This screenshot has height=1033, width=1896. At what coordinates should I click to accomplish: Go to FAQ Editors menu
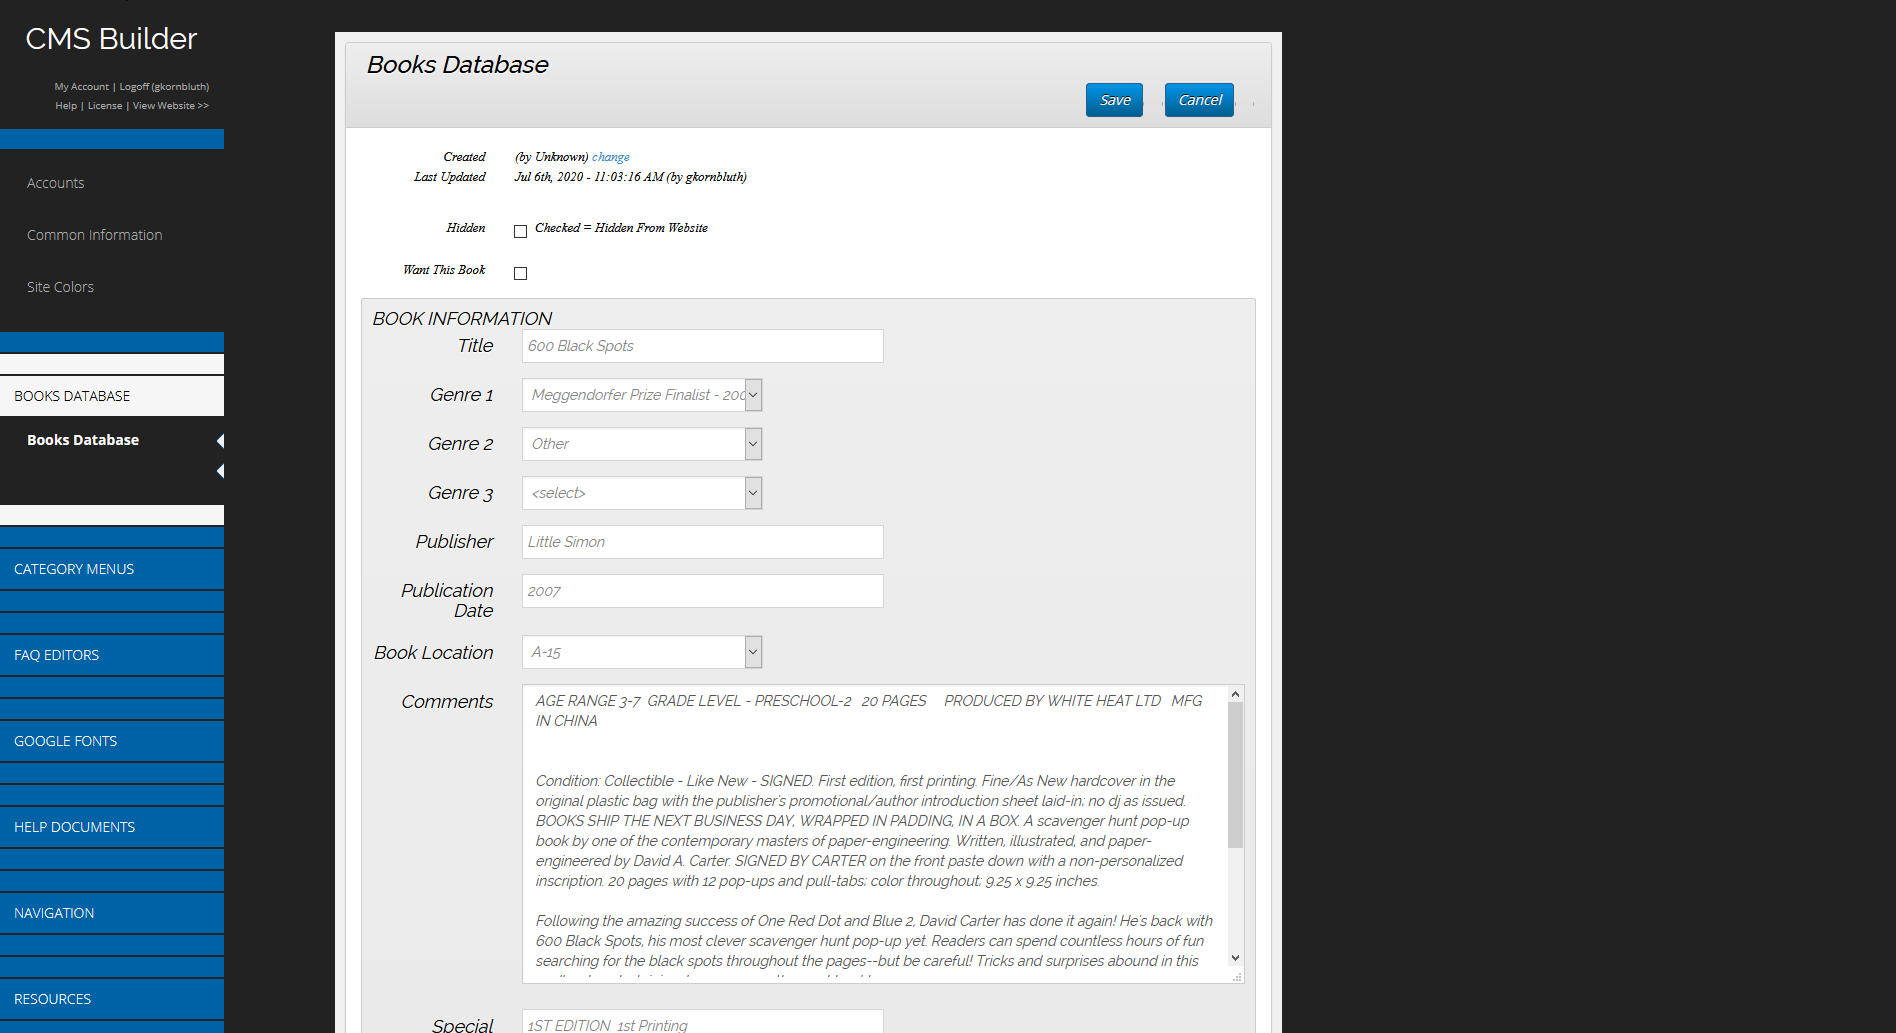point(57,655)
